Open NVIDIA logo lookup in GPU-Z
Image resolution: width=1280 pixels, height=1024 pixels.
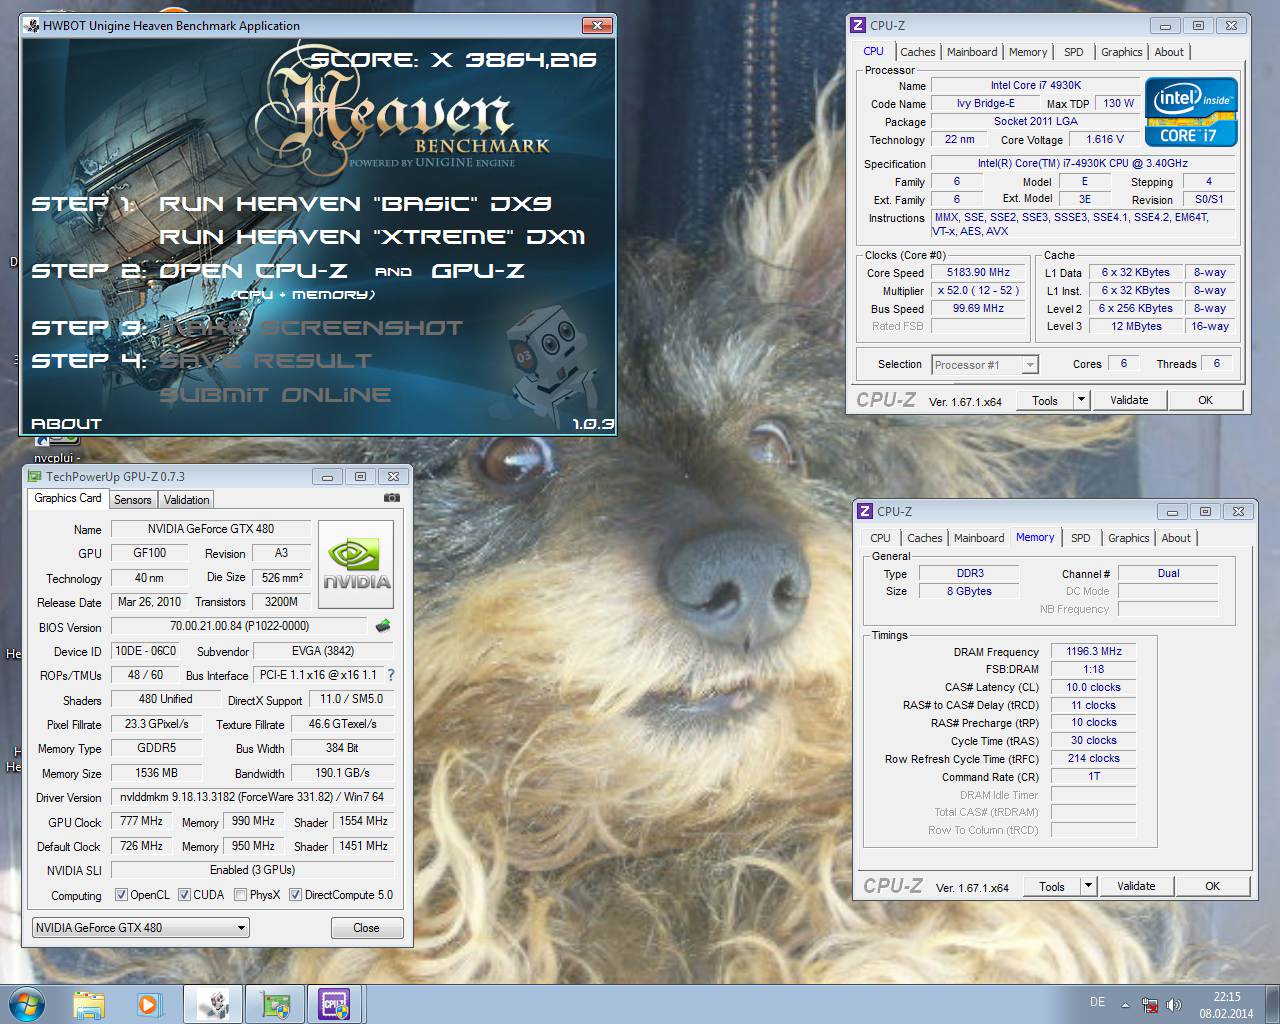(x=356, y=564)
